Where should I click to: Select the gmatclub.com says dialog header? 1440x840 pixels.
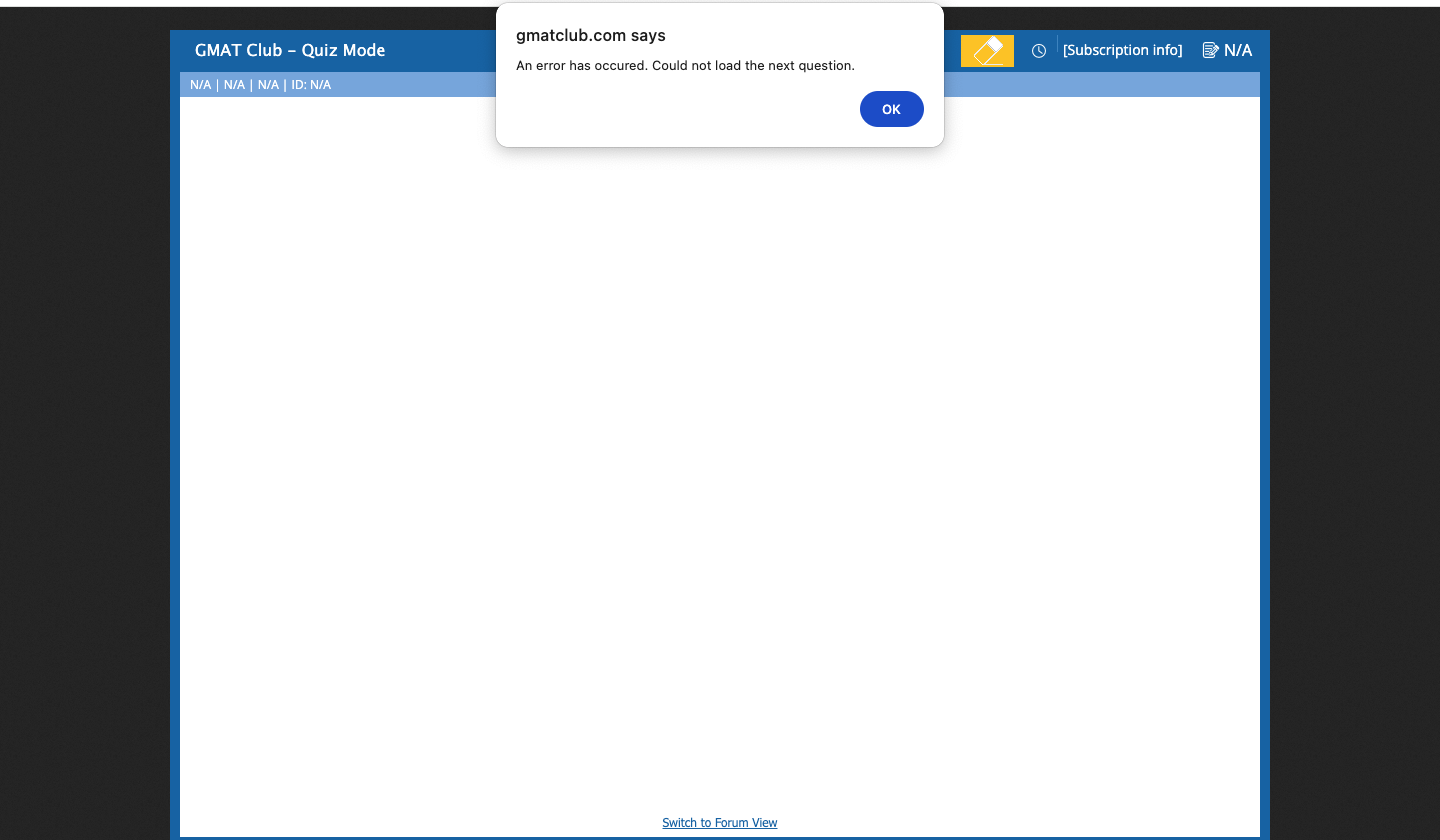pos(590,35)
